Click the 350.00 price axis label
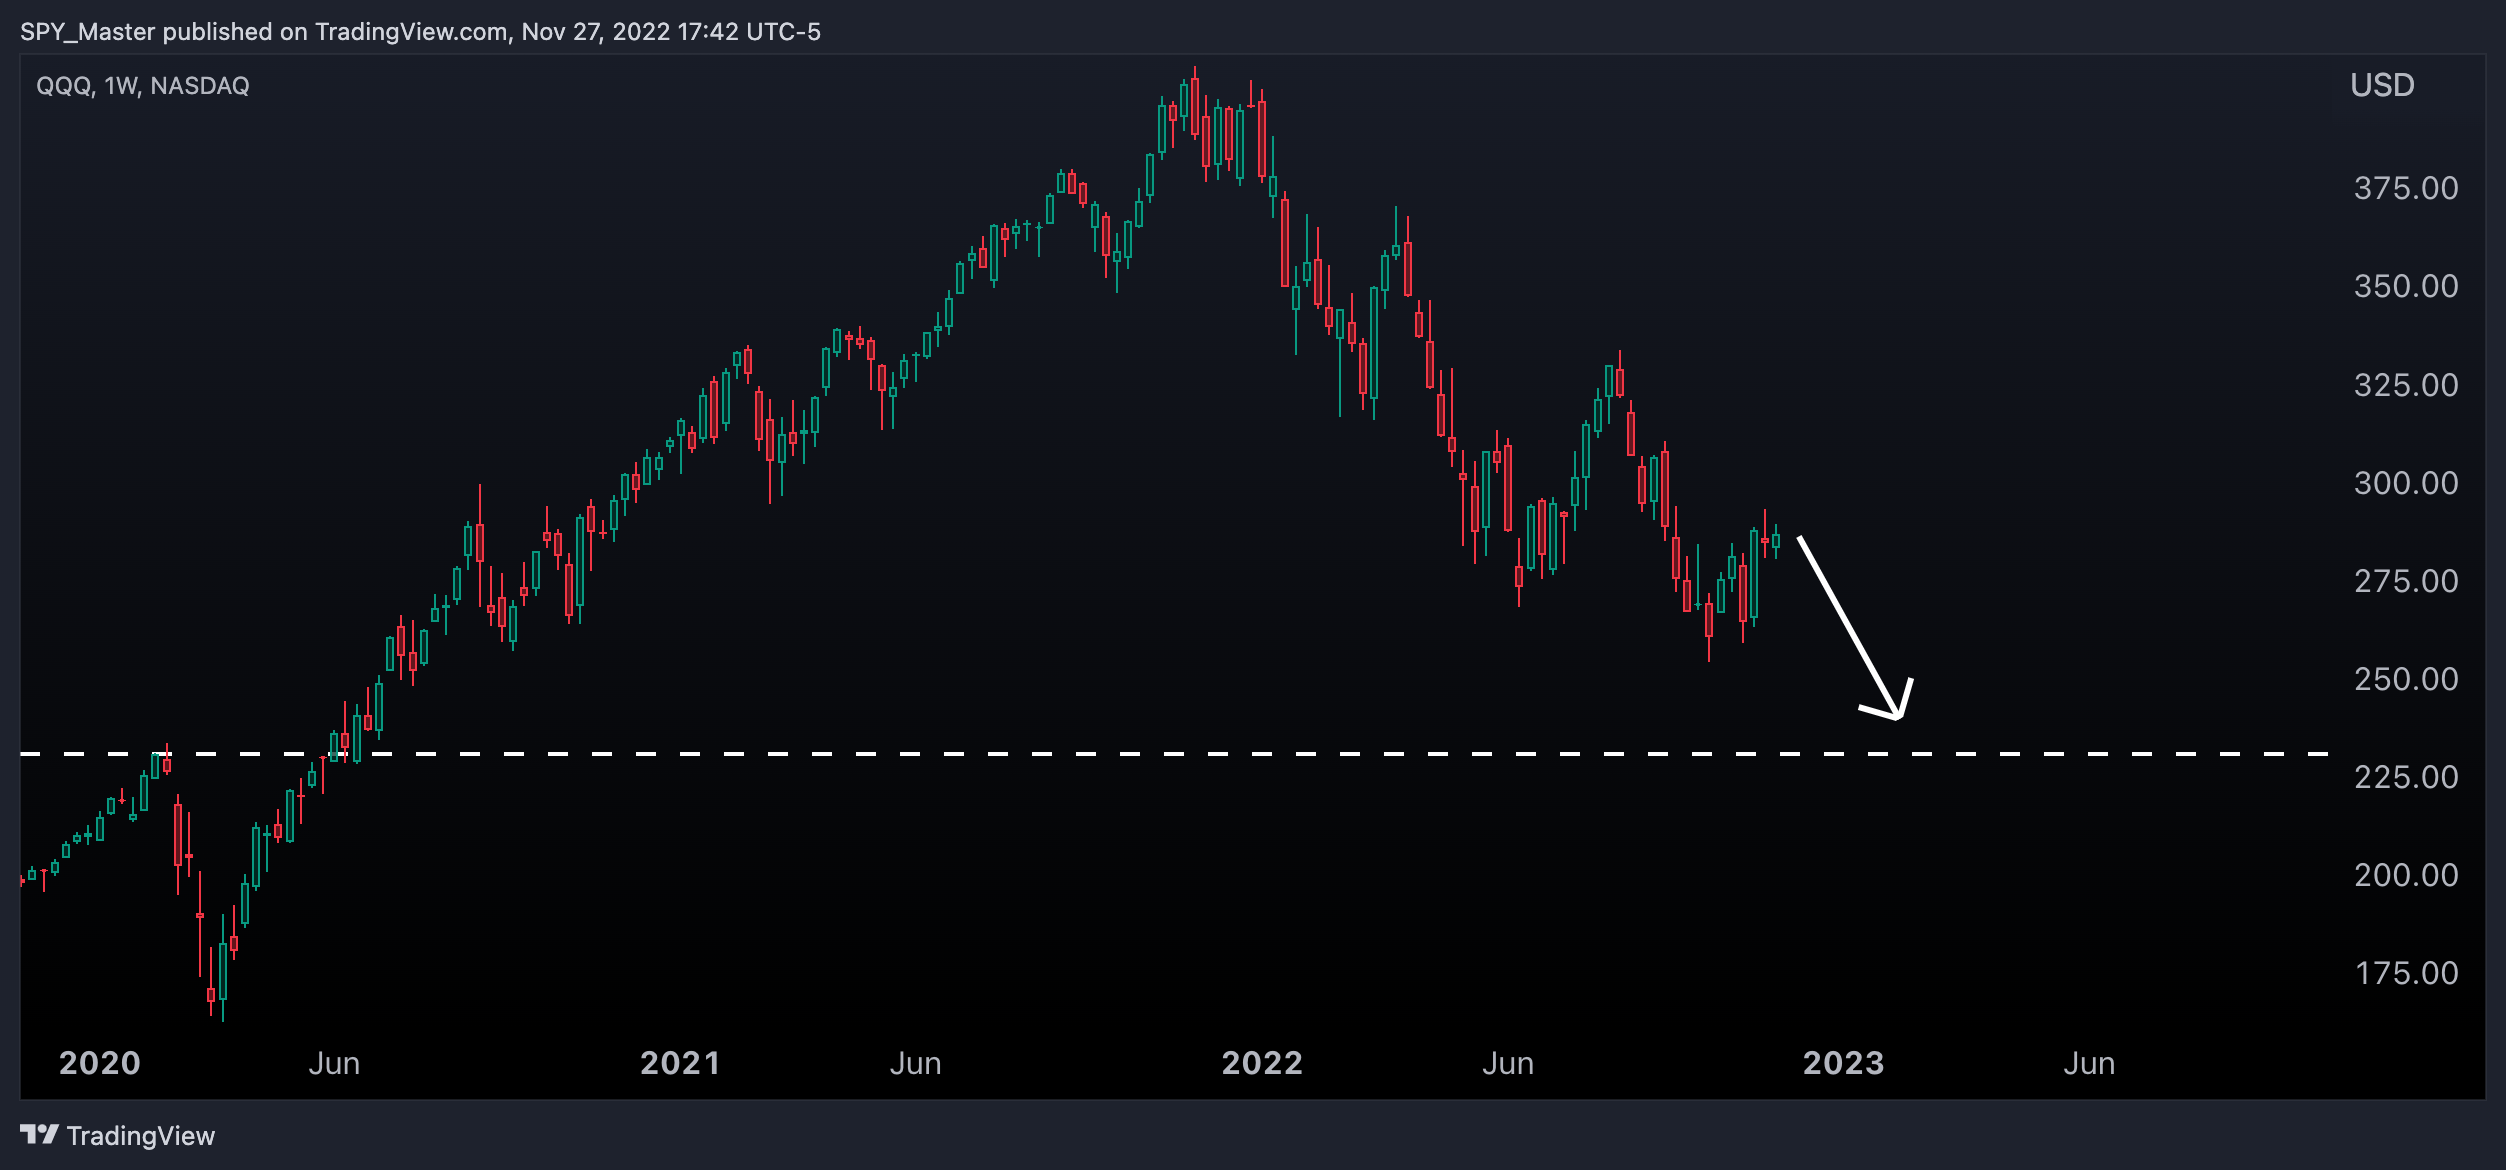Image resolution: width=2506 pixels, height=1170 pixels. click(2406, 286)
